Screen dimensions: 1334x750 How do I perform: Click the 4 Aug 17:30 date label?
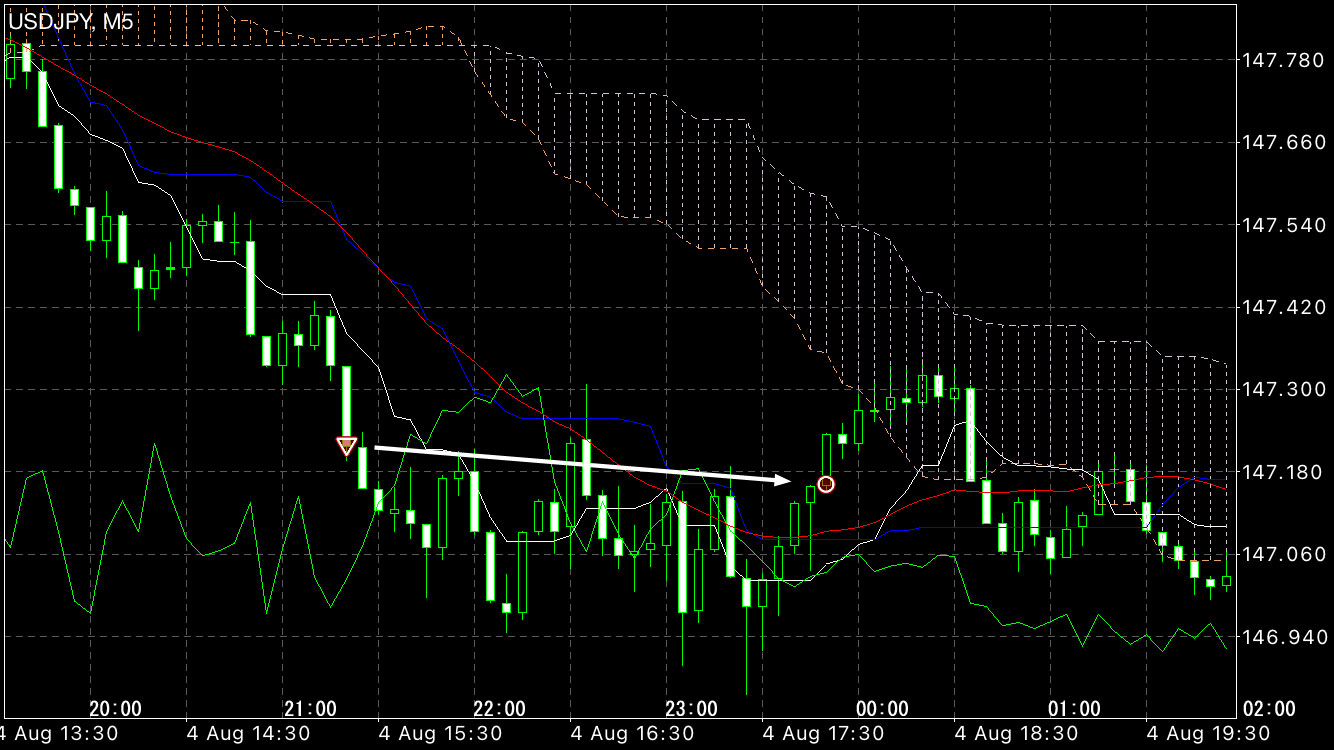click(823, 734)
